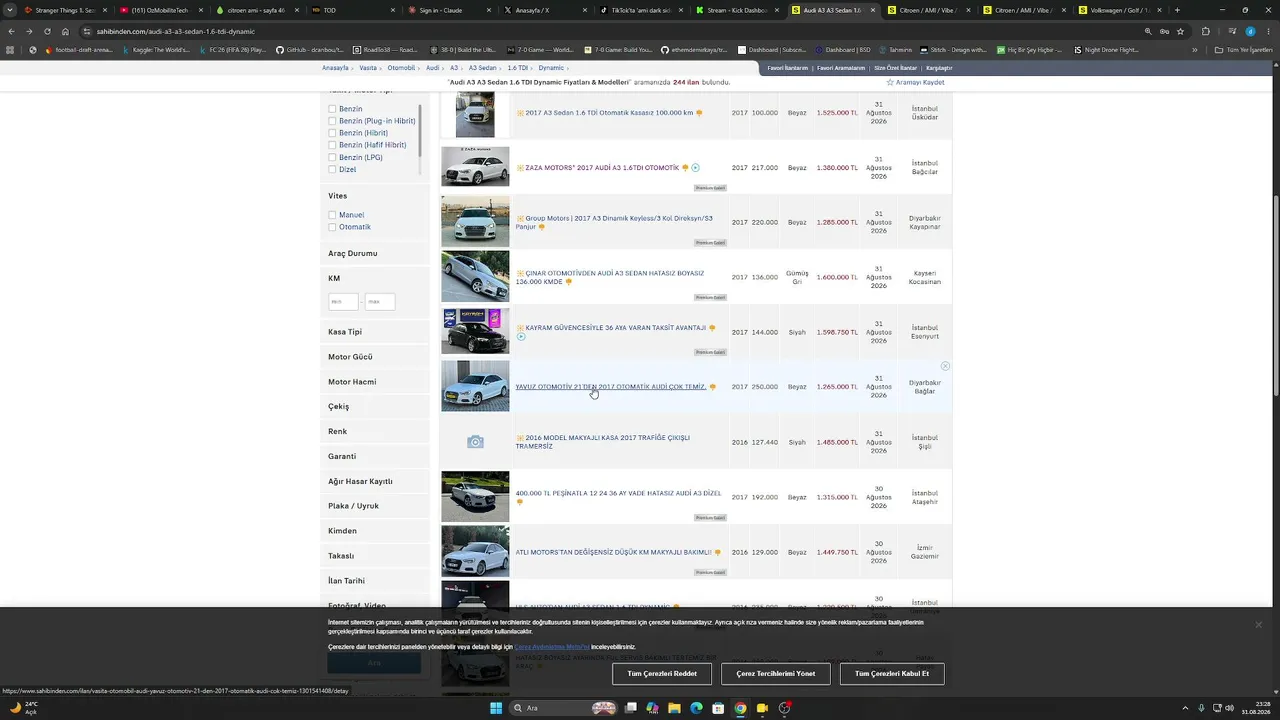Open File Explorer from the taskbar

[x=675, y=708]
